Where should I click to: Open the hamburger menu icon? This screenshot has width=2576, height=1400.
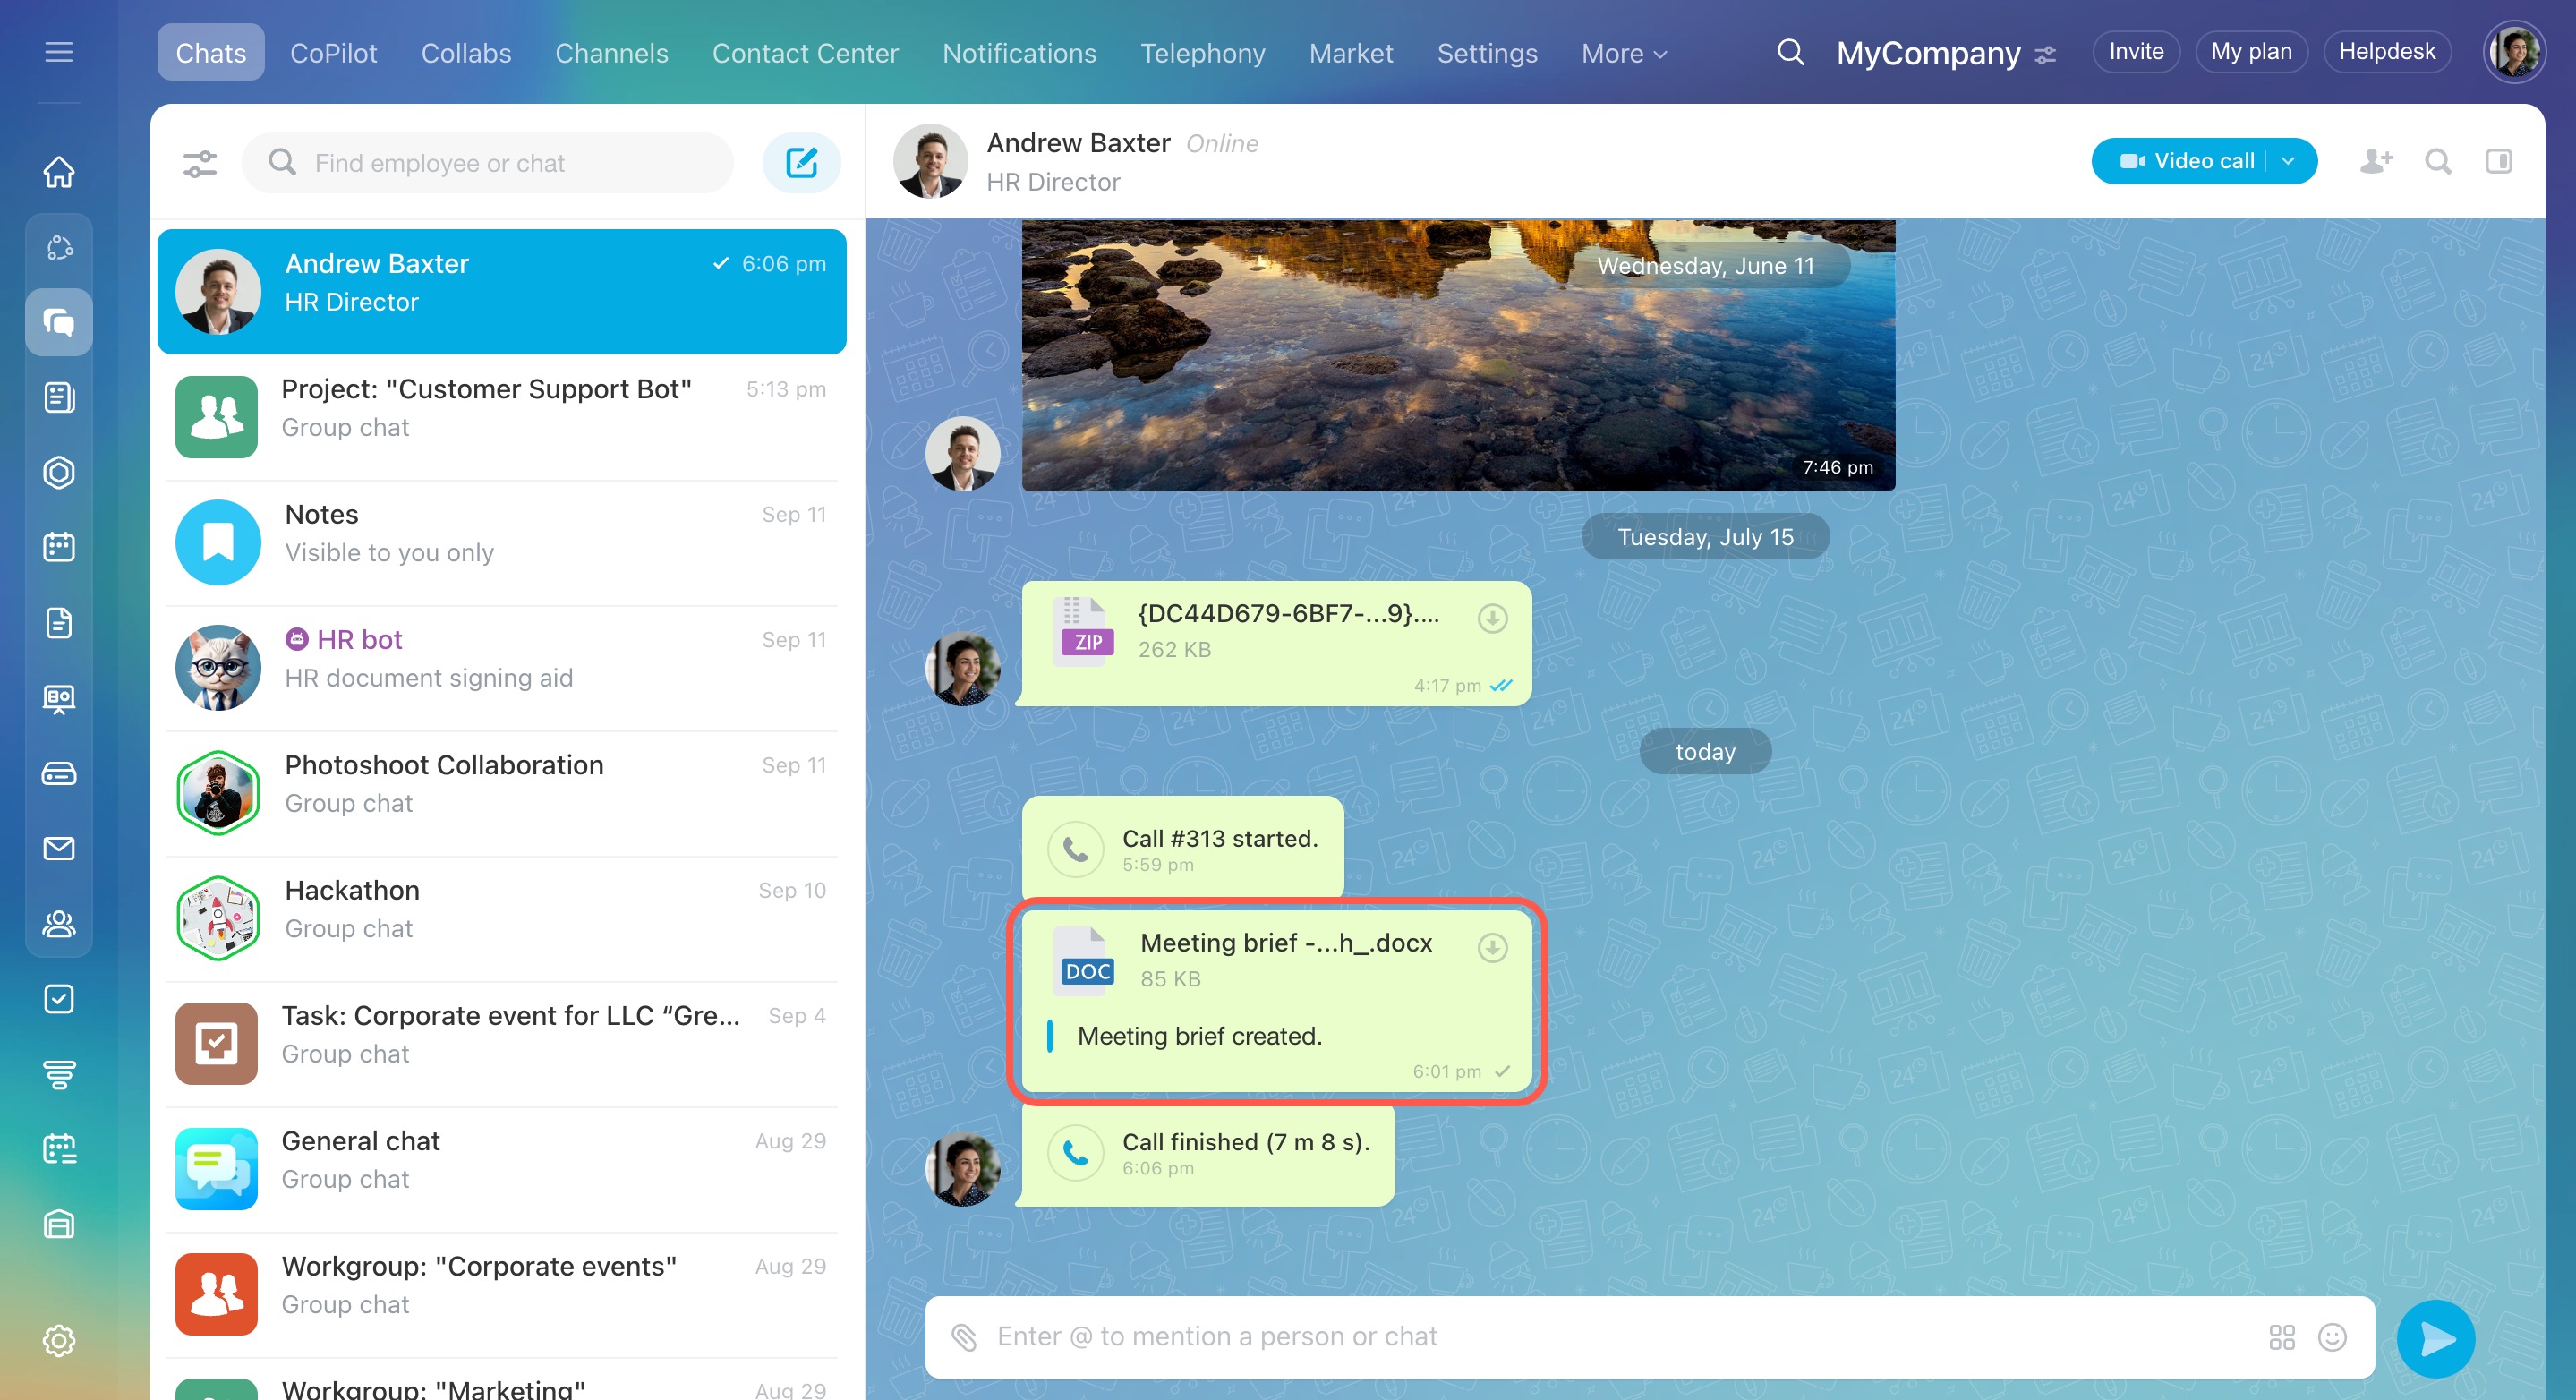[59, 52]
